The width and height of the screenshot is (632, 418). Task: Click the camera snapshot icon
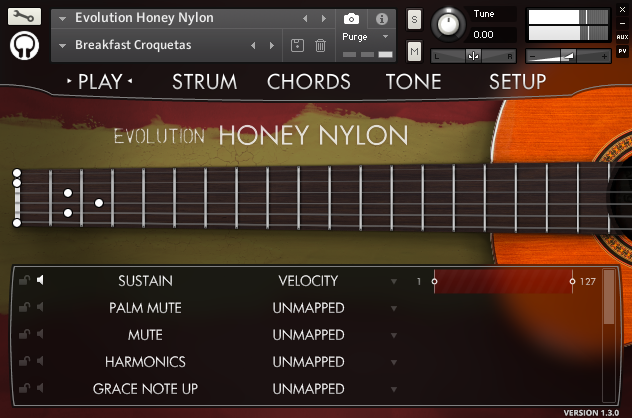tap(351, 19)
